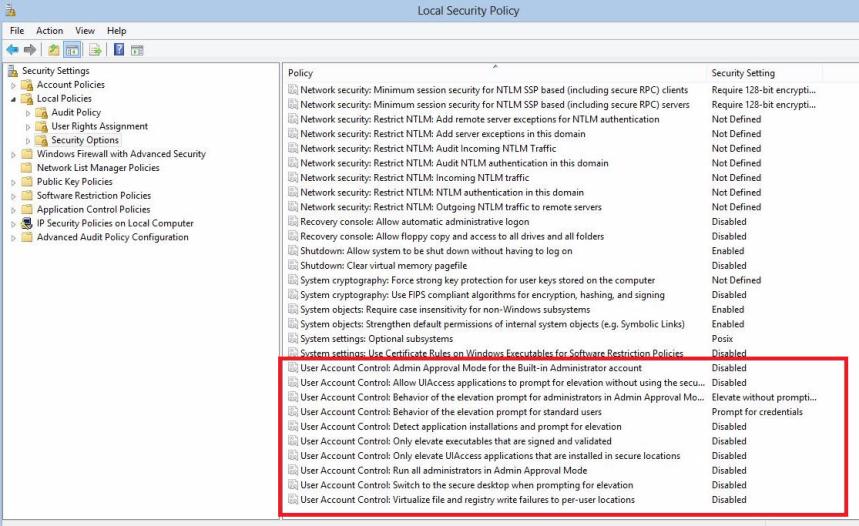Select the Network List Manager Policies item
Image resolution: width=859 pixels, height=526 pixels.
[98, 168]
